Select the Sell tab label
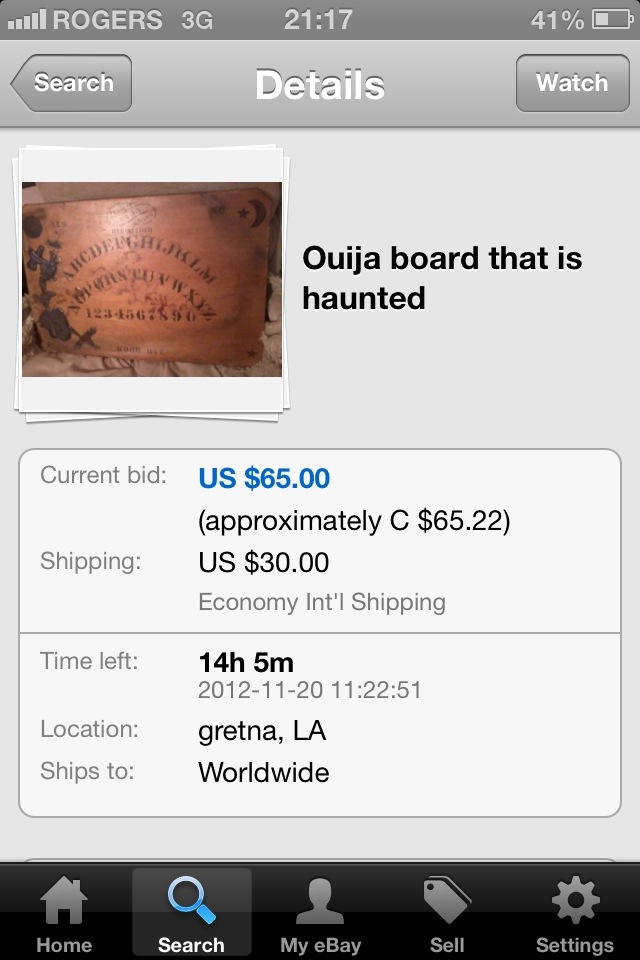The width and height of the screenshot is (640, 960). coord(446,945)
